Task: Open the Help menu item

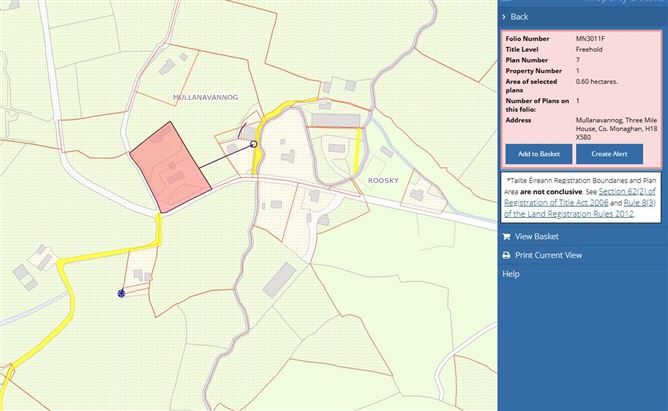Action: (511, 274)
